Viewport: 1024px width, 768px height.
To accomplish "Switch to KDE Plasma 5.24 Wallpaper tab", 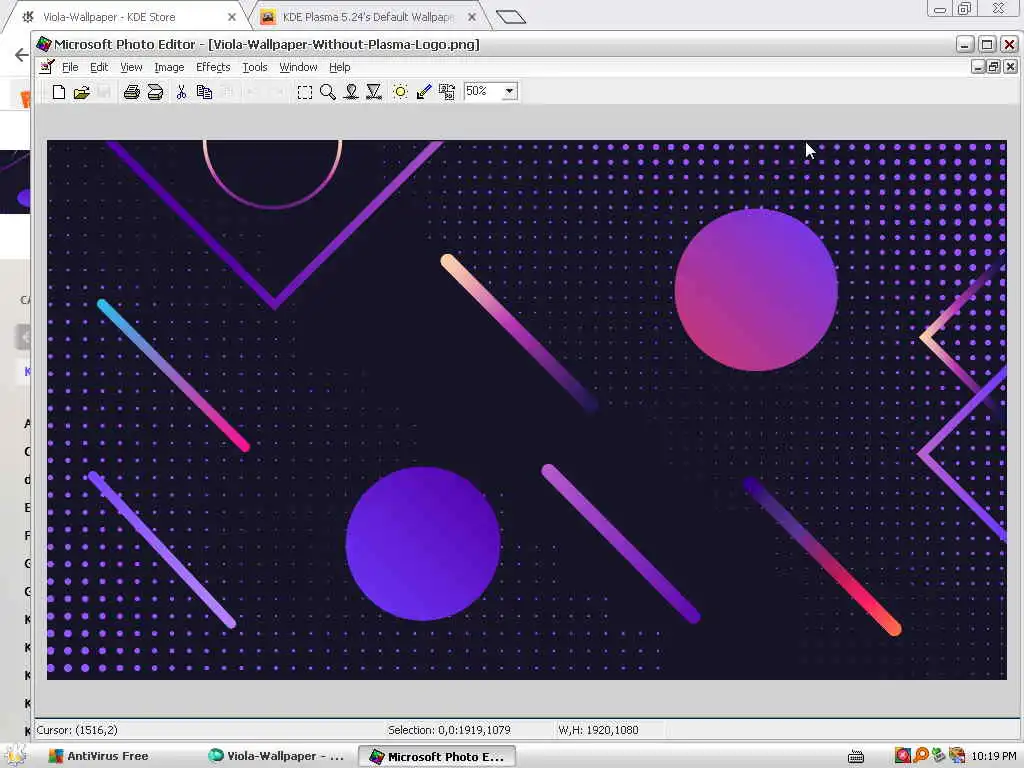I will tap(368, 17).
